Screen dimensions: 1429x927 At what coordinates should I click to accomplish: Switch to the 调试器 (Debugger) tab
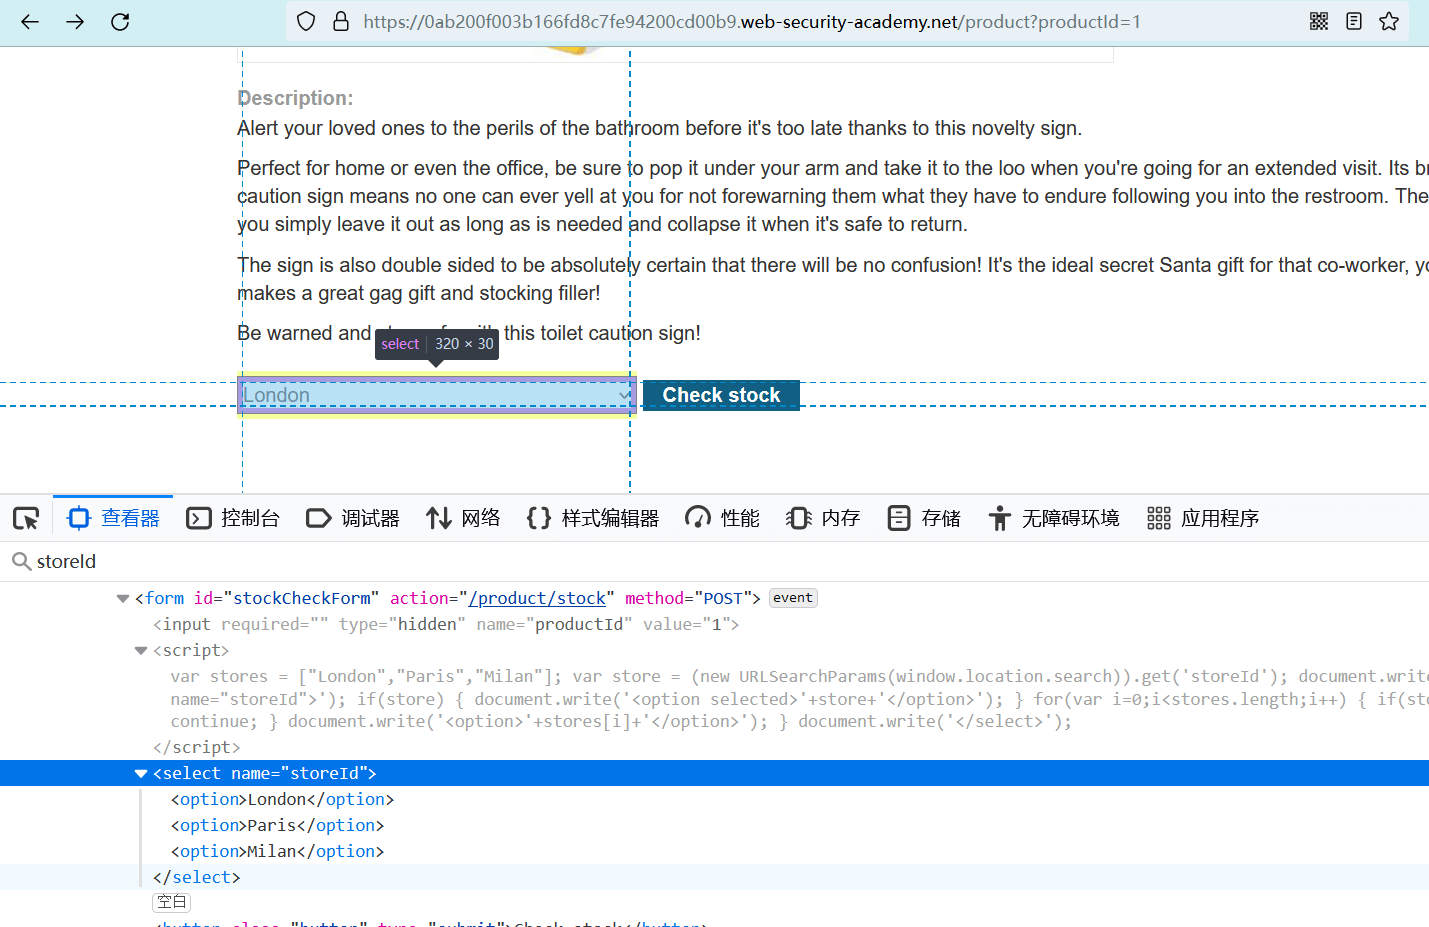pos(353,518)
